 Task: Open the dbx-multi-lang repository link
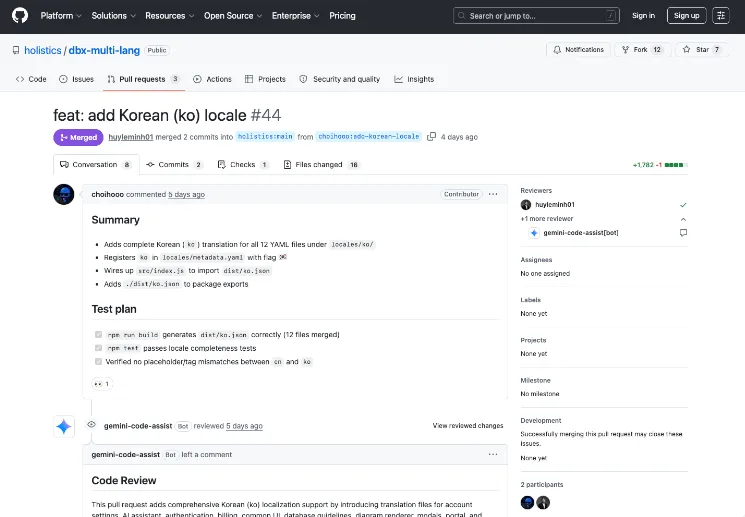(x=104, y=50)
